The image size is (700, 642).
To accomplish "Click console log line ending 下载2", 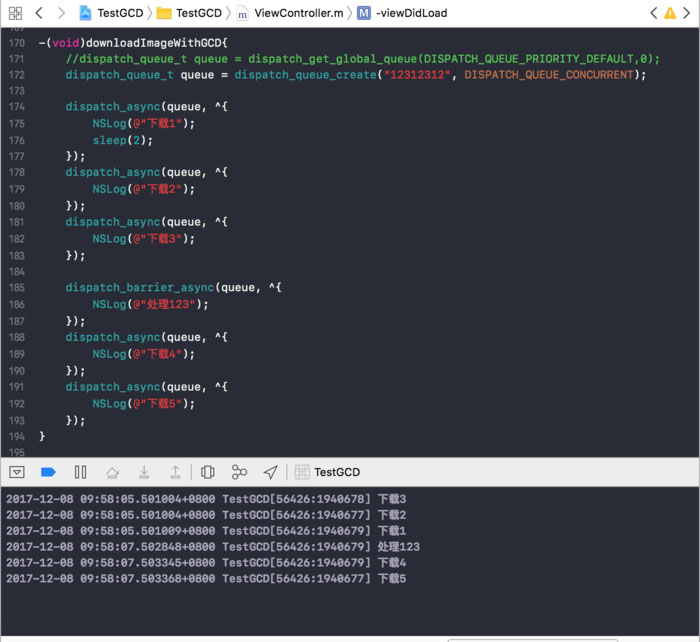I will pos(206,515).
